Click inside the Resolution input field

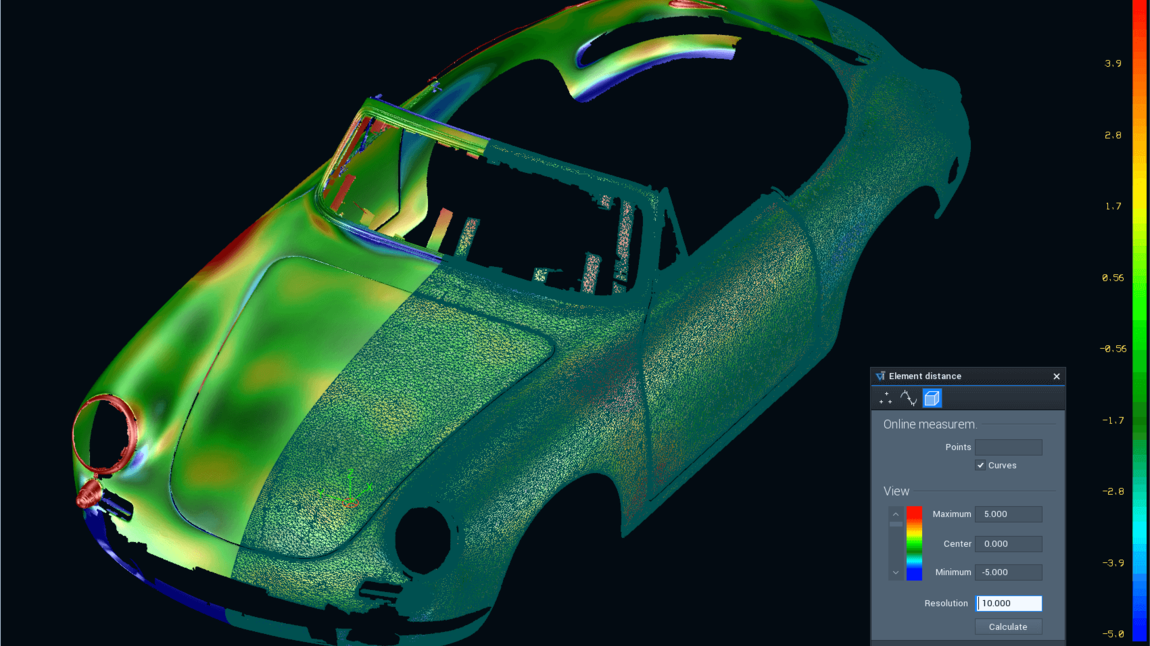coord(1009,602)
